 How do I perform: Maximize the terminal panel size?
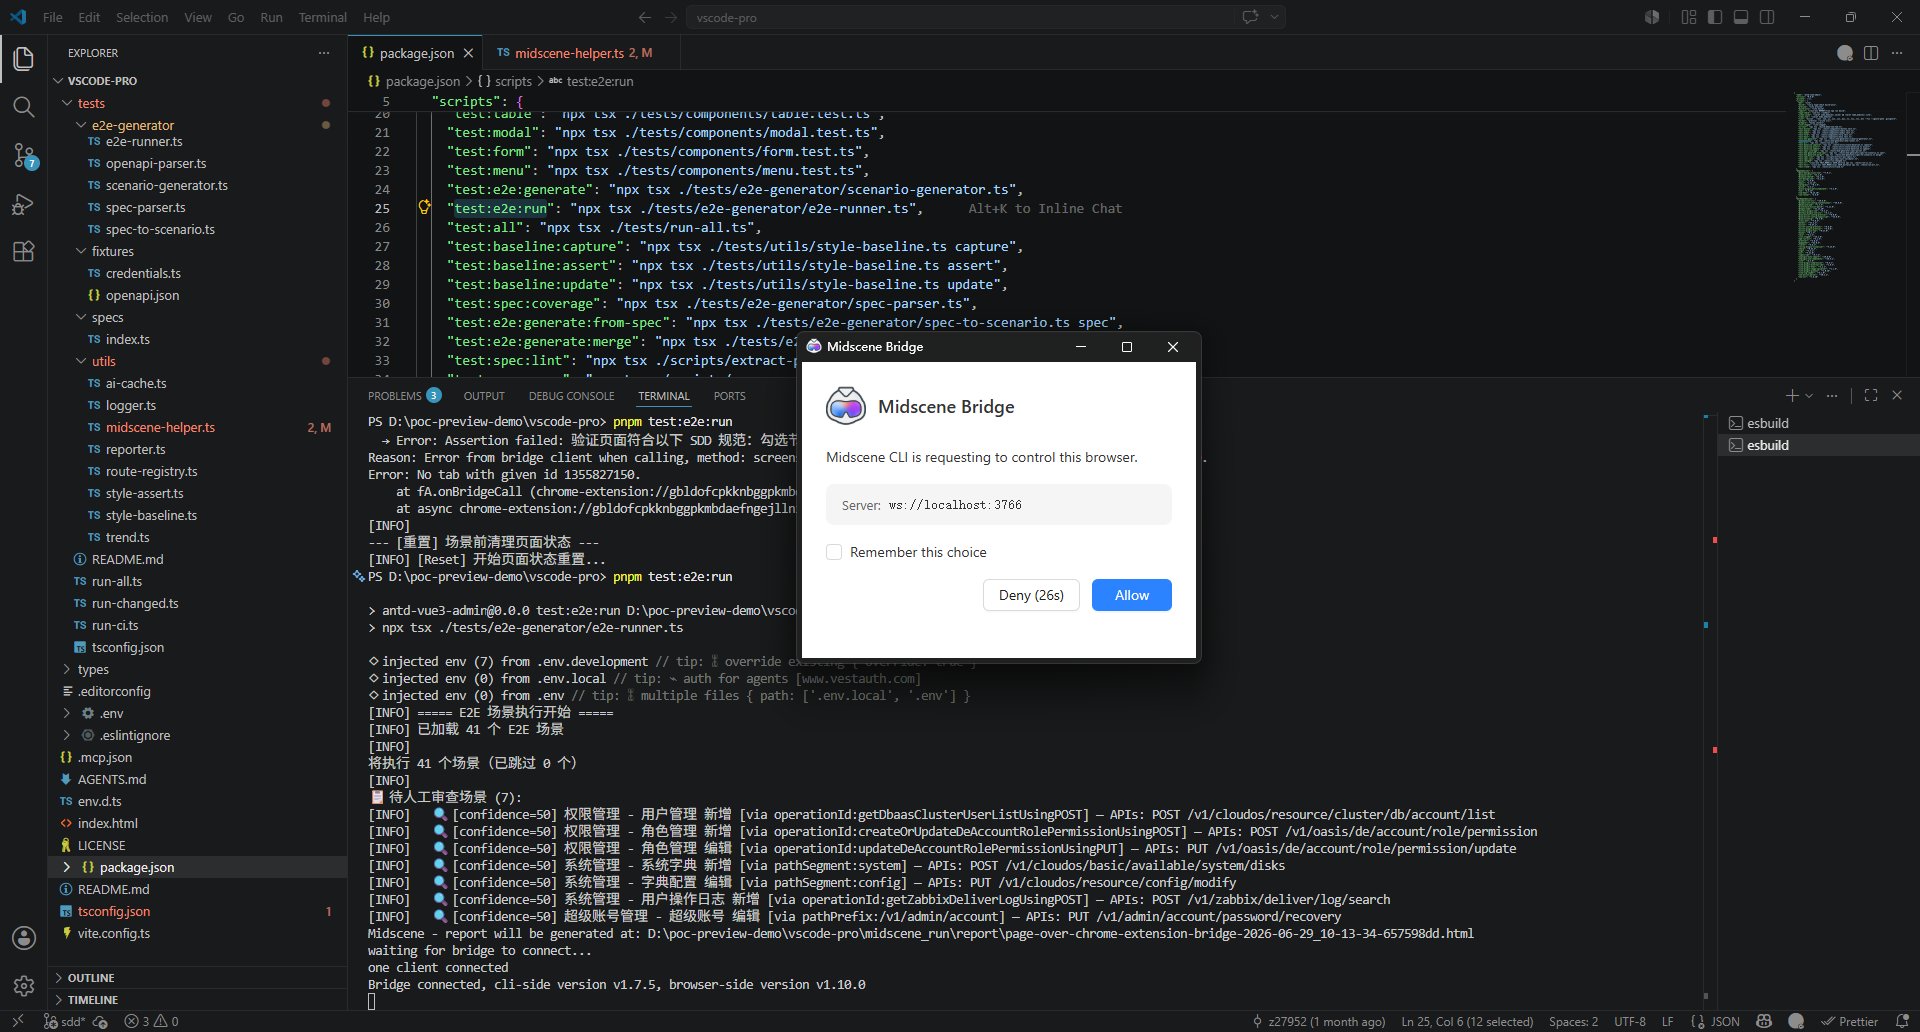pos(1871,396)
